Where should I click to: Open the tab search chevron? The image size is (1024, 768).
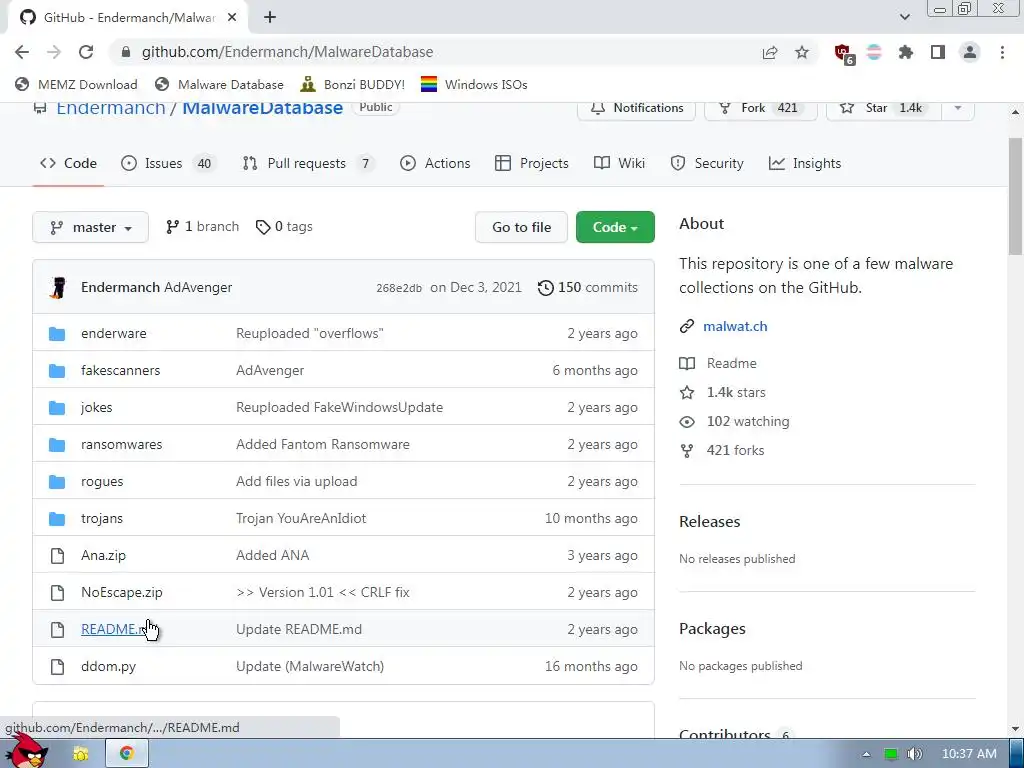coord(904,17)
